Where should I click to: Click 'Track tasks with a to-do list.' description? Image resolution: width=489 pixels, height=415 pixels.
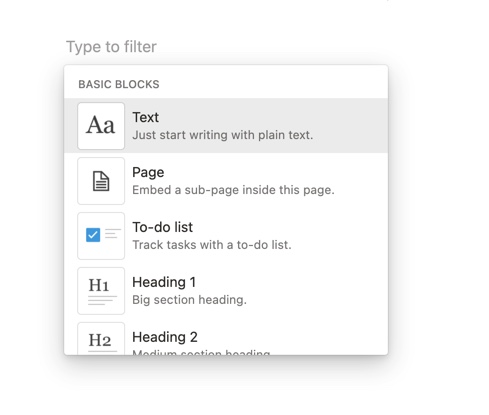(212, 245)
